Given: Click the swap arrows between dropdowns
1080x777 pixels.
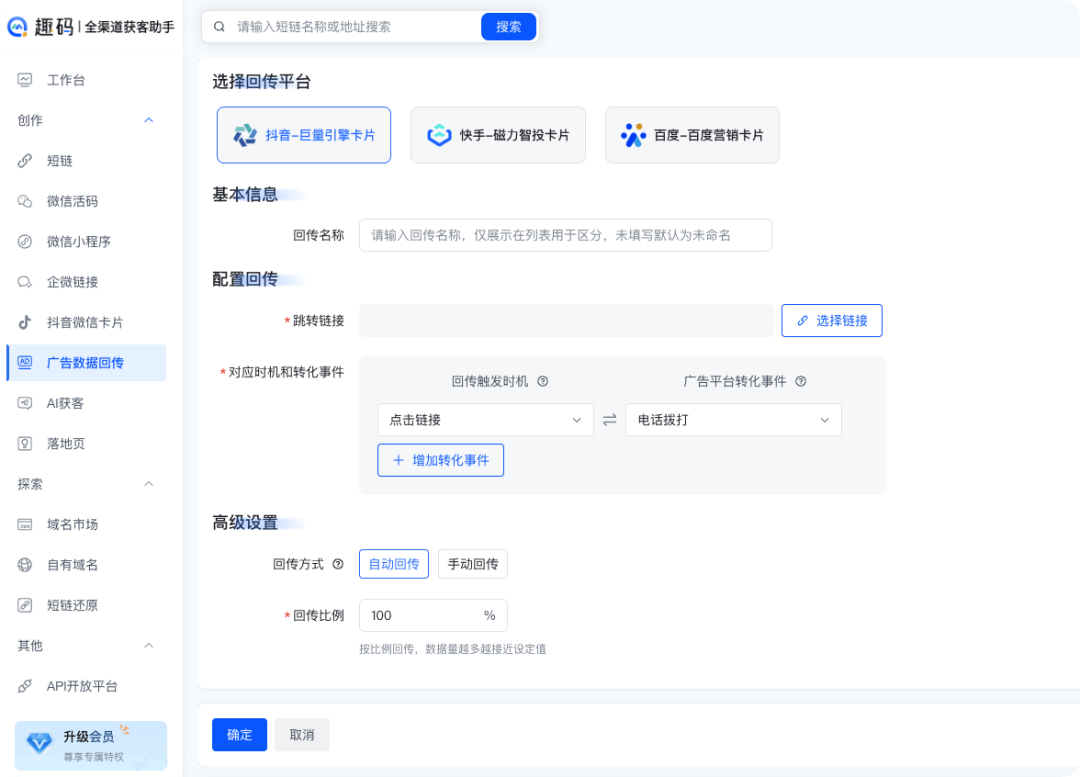Looking at the screenshot, I should [x=610, y=419].
